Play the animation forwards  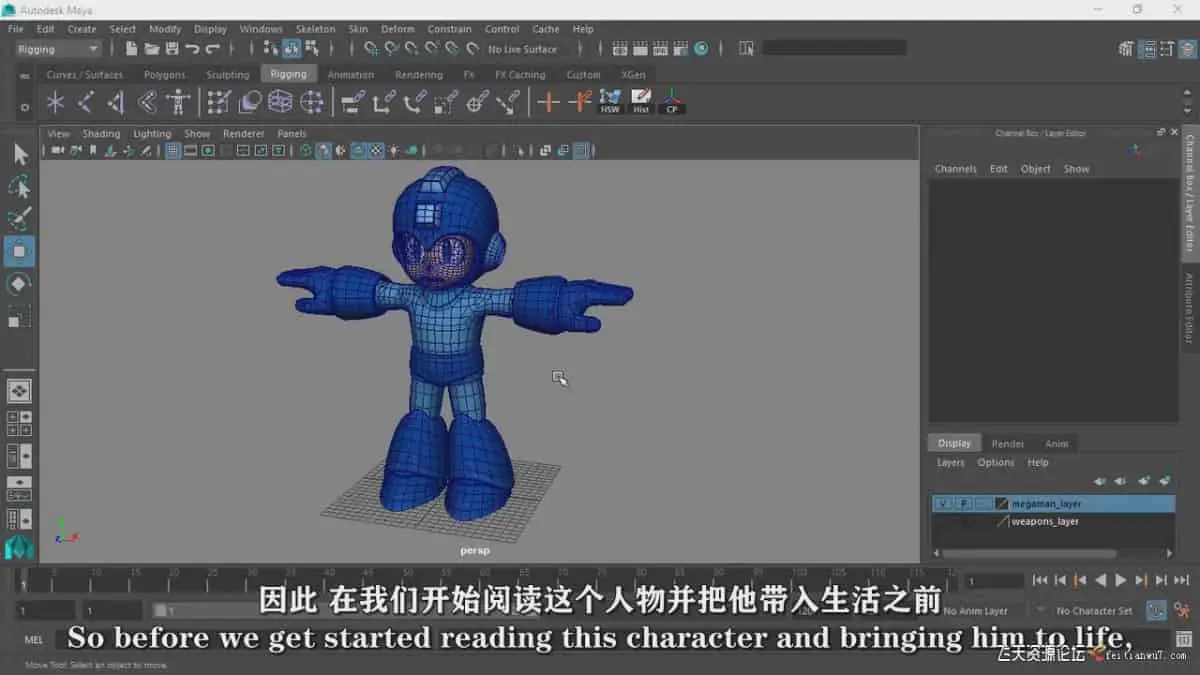tap(1121, 580)
